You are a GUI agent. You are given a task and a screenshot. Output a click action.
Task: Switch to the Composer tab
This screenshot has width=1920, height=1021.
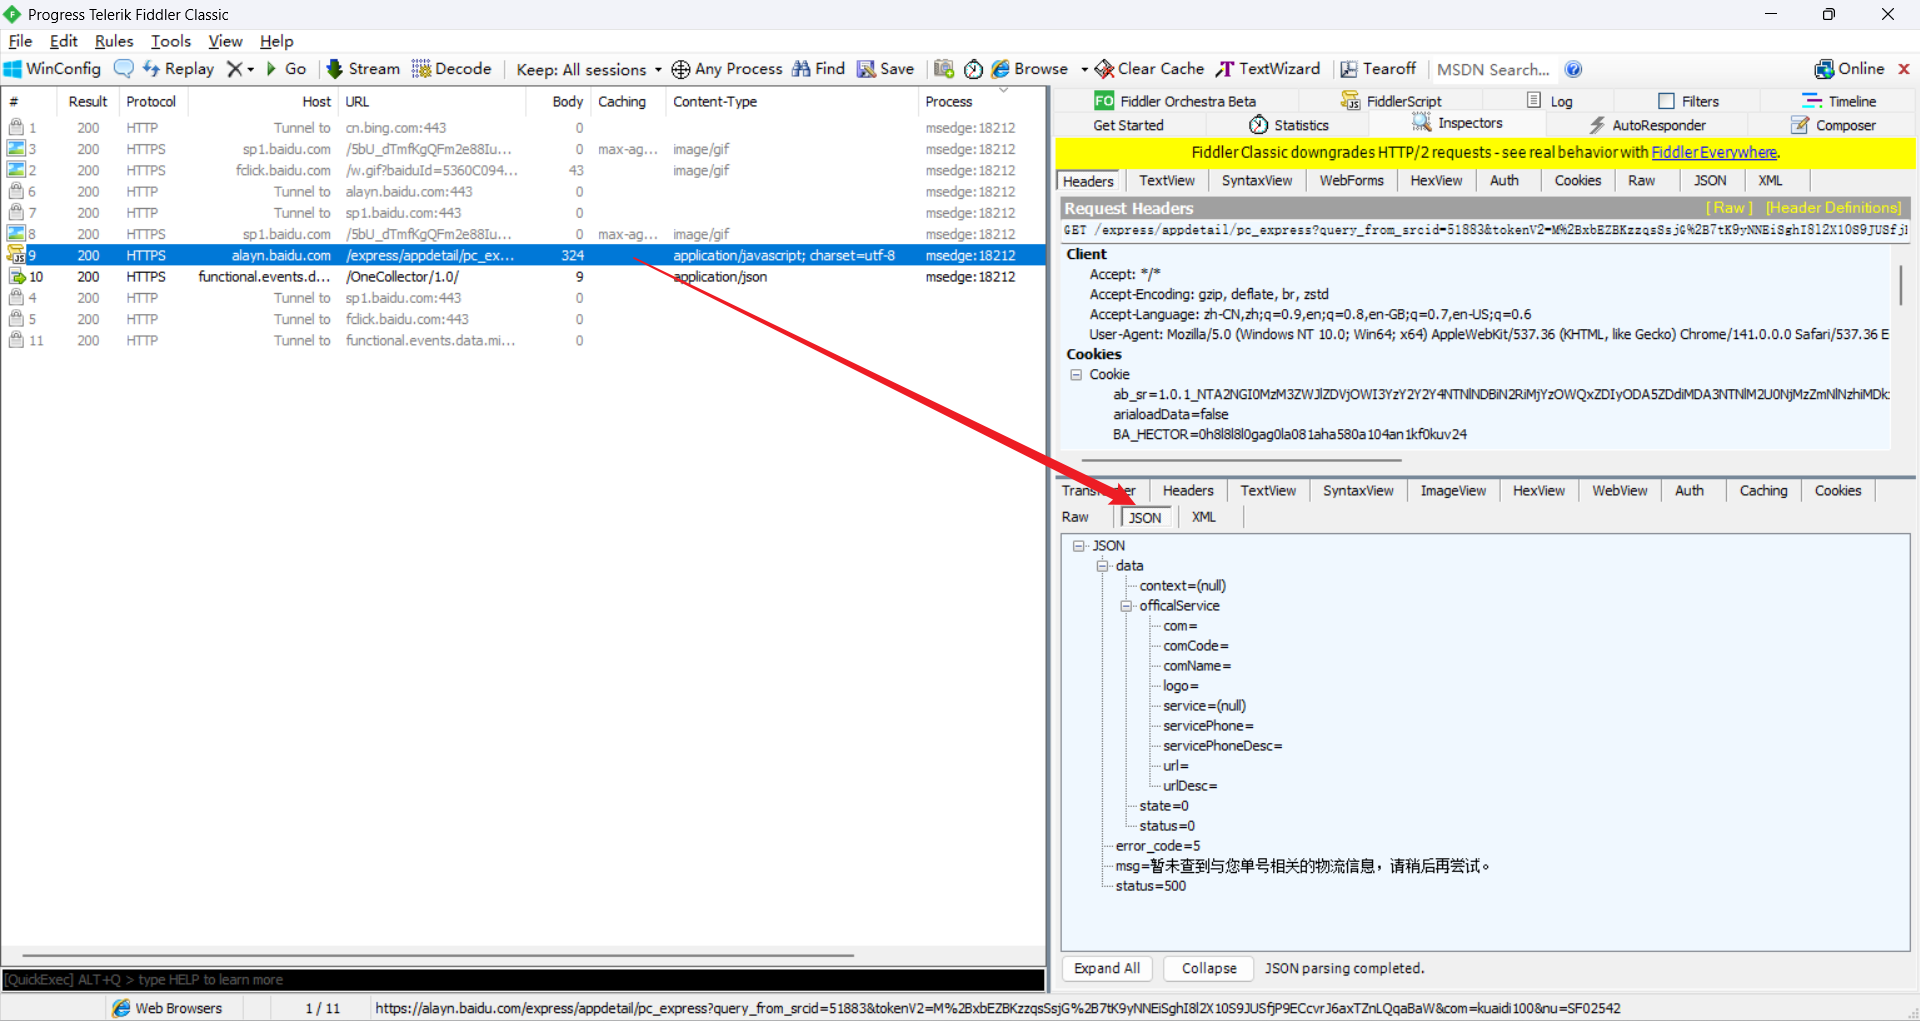(1833, 125)
